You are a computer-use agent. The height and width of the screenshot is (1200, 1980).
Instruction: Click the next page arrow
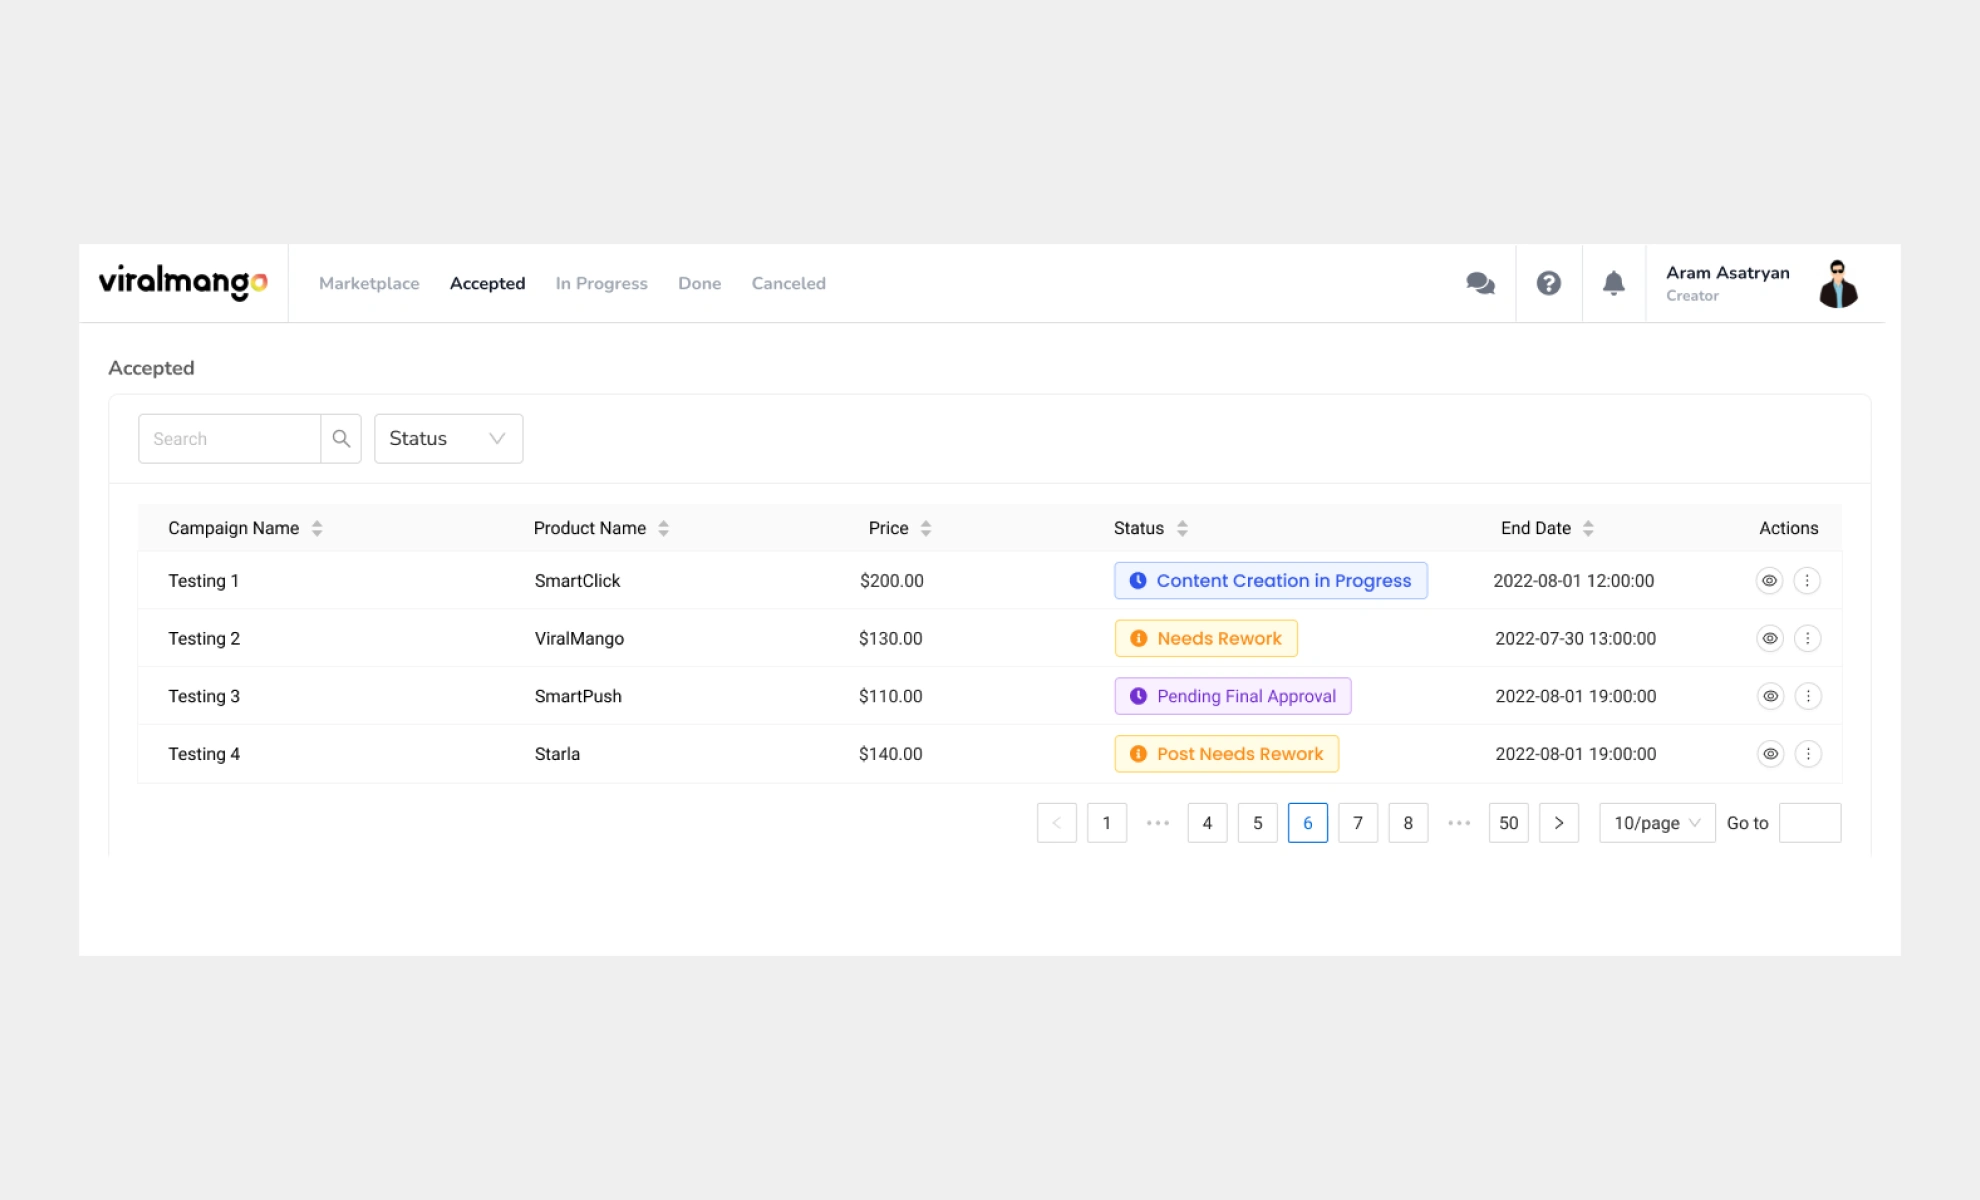1559,822
